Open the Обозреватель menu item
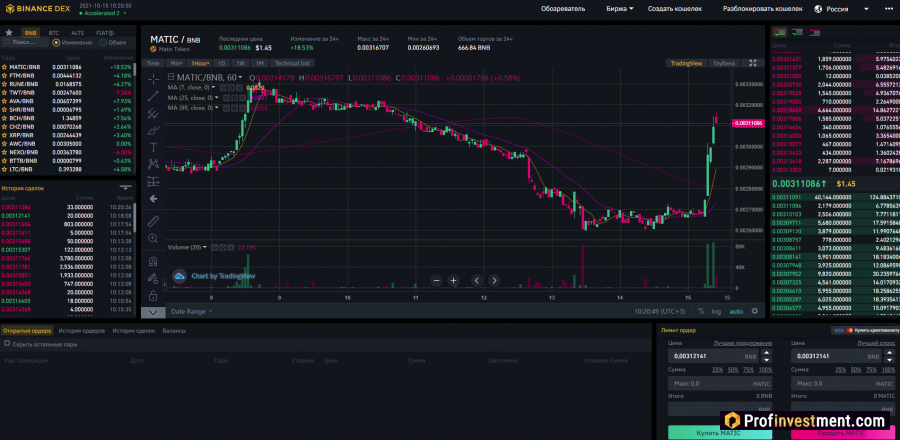The height and width of the screenshot is (440, 900). tap(562, 9)
